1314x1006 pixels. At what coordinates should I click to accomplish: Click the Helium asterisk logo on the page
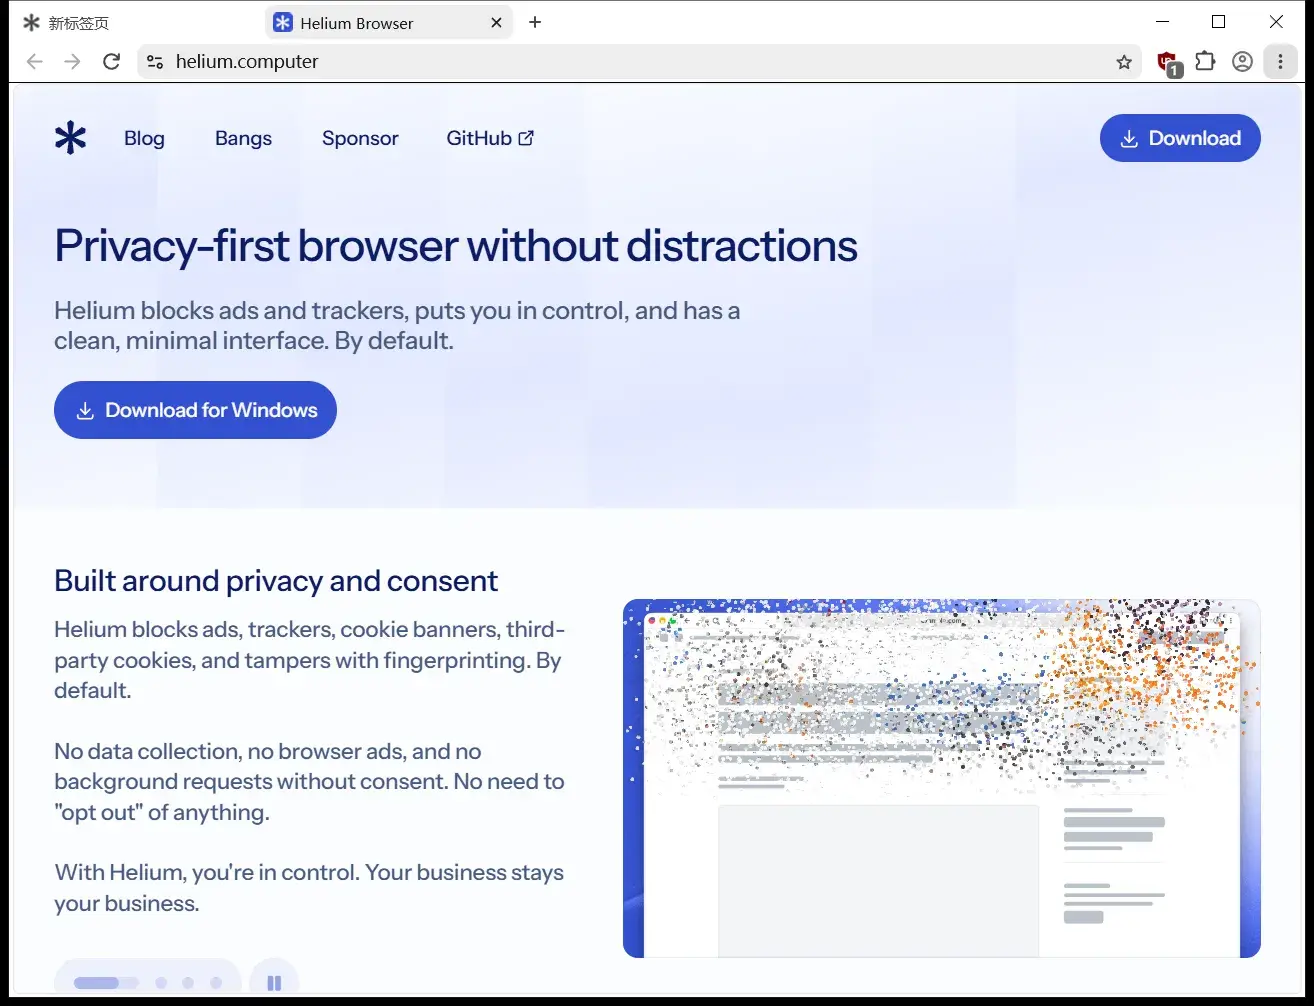point(70,138)
